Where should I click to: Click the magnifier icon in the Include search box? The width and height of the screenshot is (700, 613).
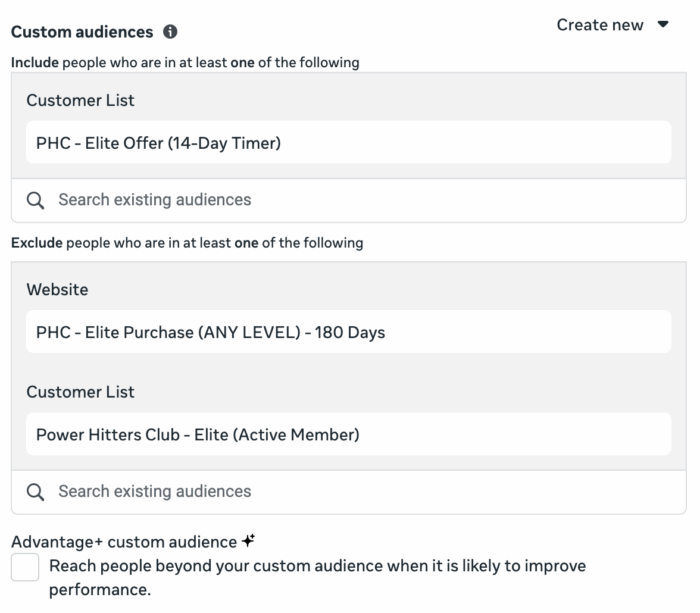click(x=35, y=200)
